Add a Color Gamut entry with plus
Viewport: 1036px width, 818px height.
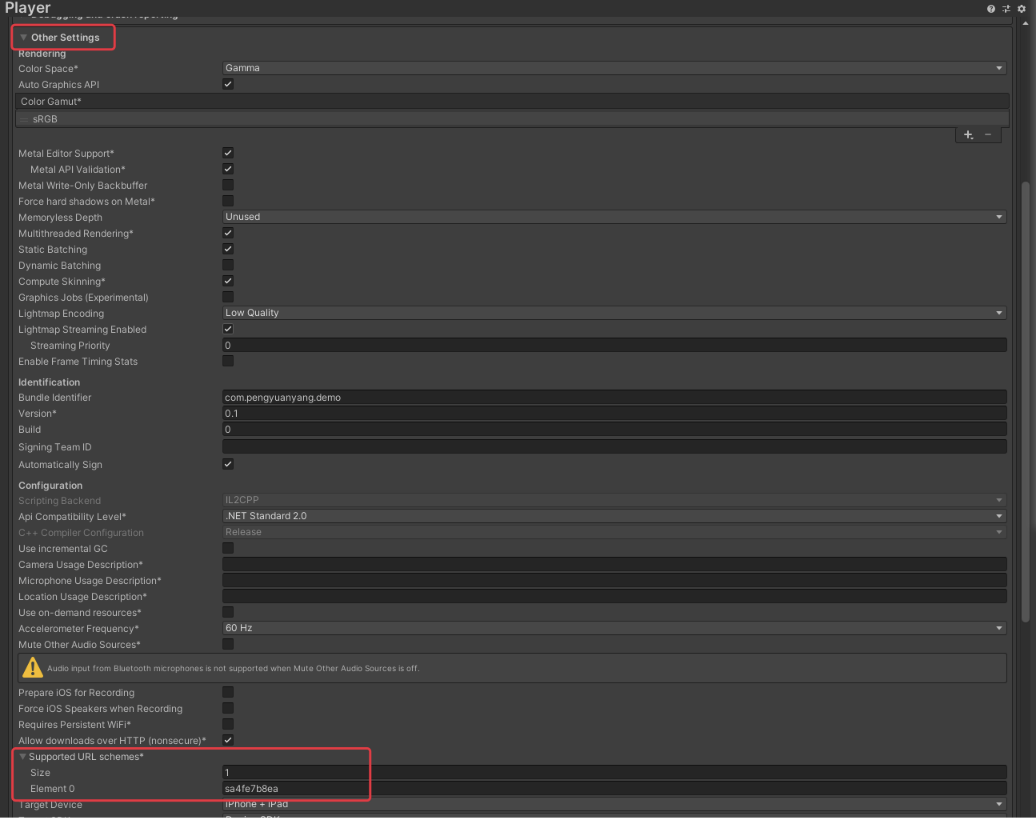click(969, 135)
